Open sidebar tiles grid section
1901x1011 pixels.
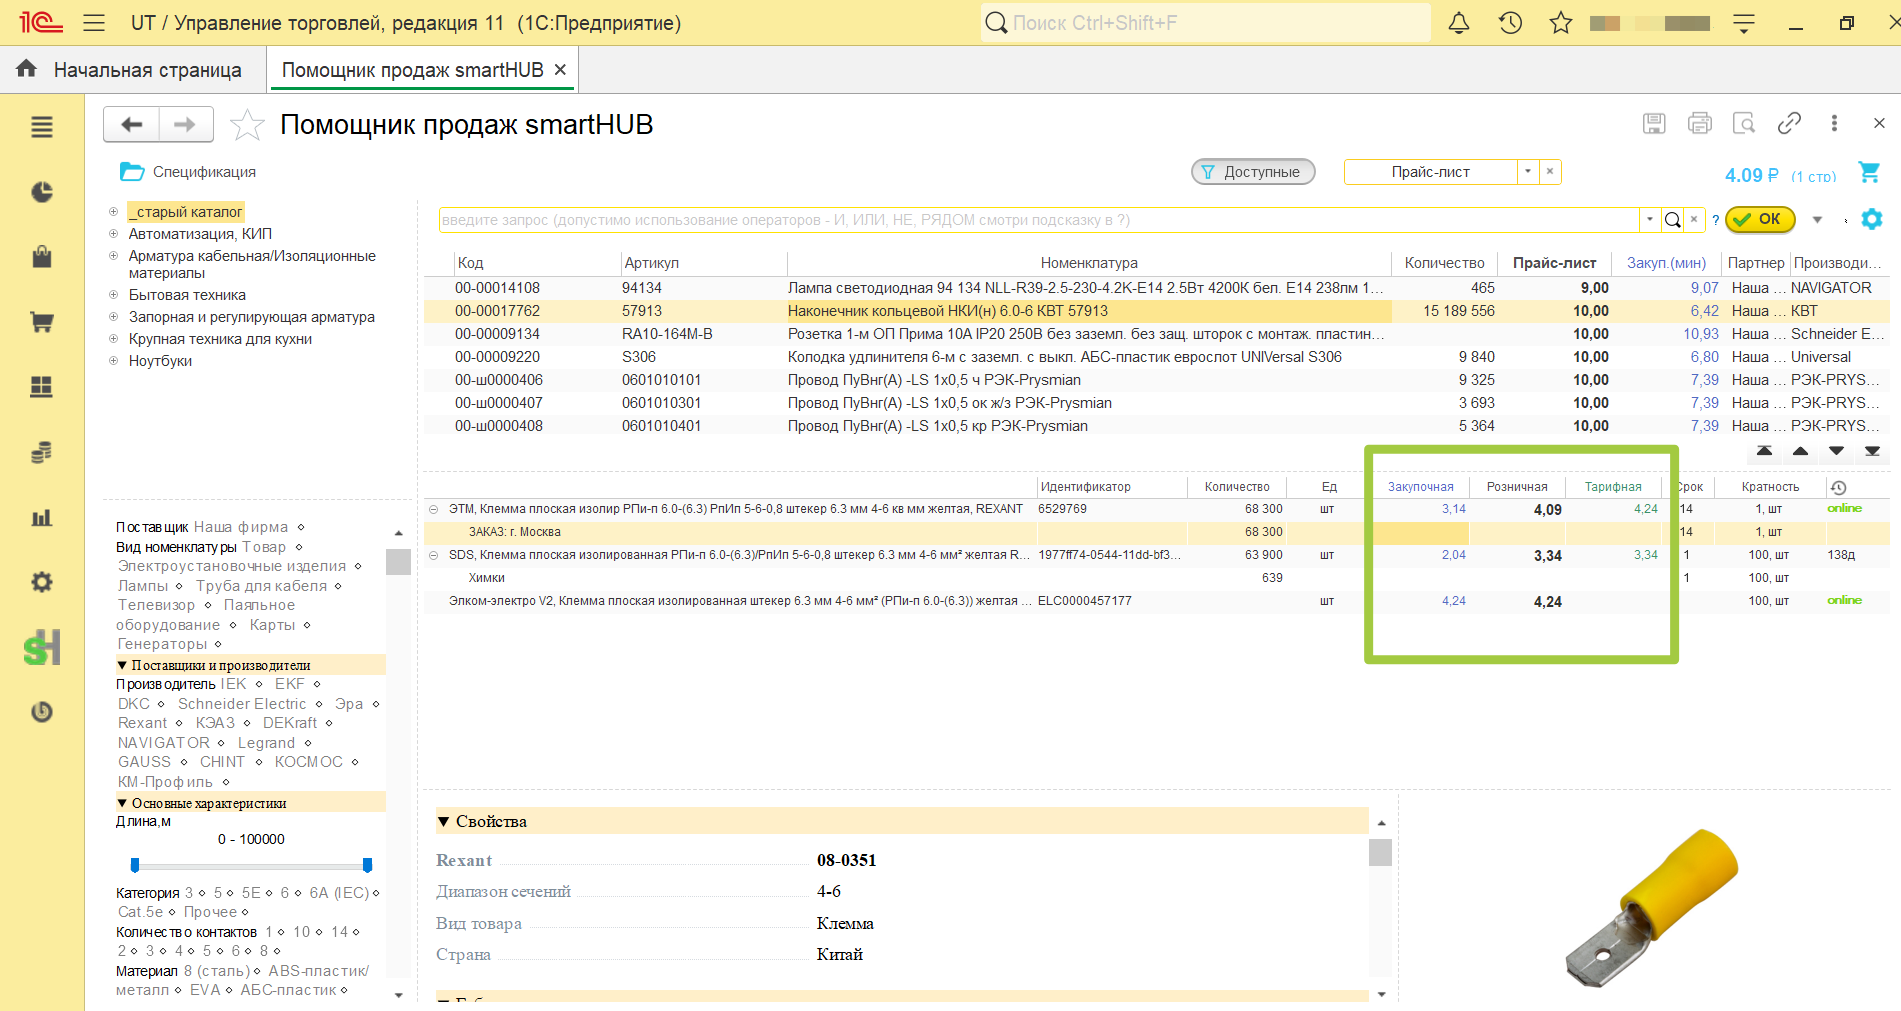tap(42, 387)
